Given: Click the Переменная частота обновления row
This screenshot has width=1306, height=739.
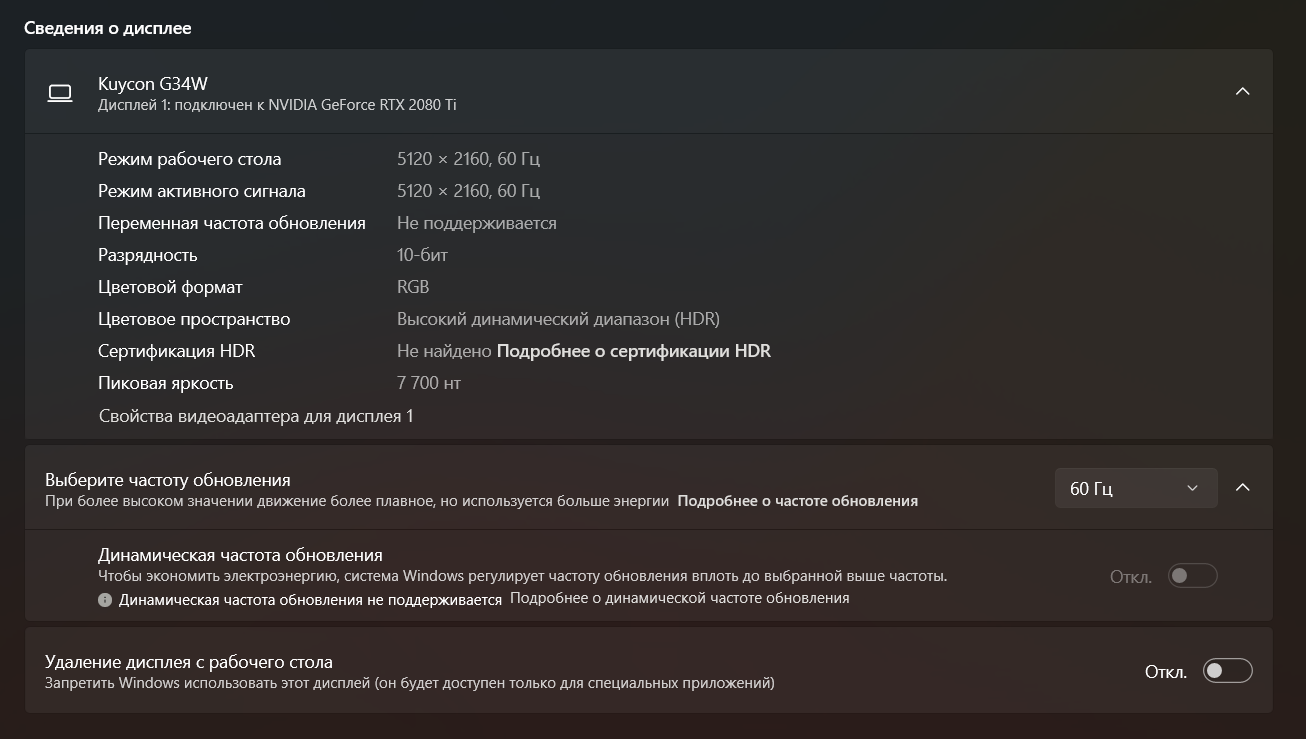Looking at the screenshot, I should 649,223.
